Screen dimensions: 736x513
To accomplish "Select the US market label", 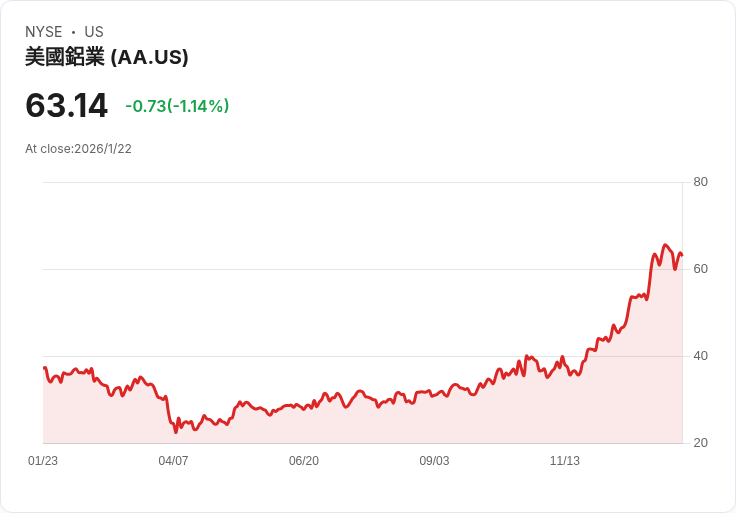I will tap(94, 32).
